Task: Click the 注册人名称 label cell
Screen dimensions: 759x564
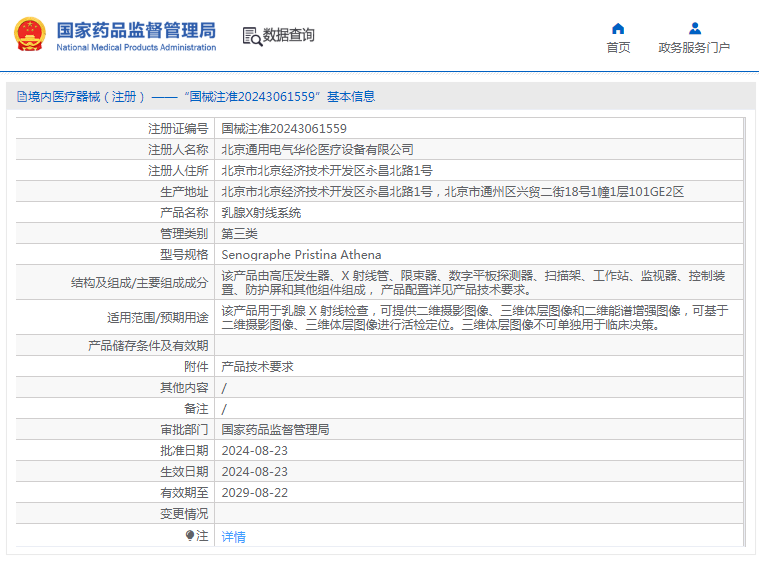Action: 178,150
